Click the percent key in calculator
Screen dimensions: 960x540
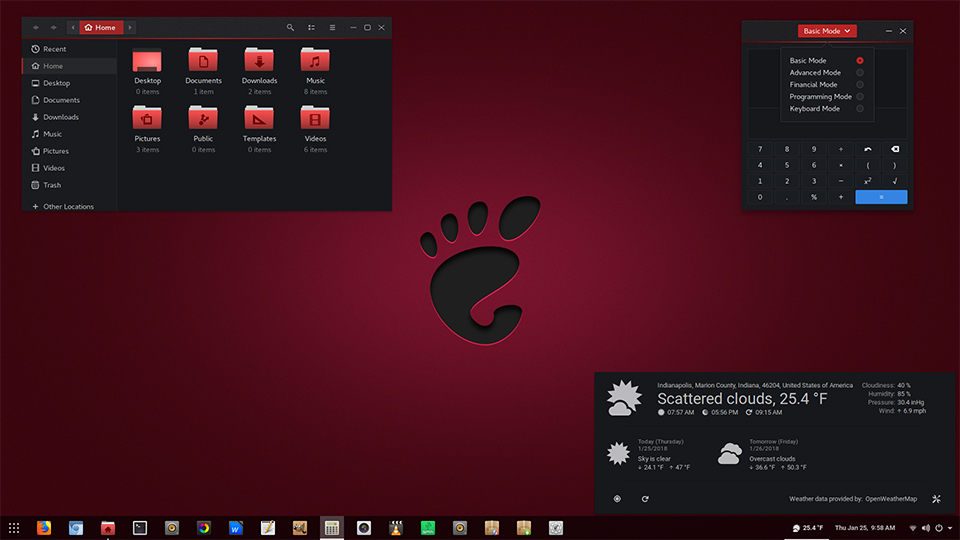tap(814, 197)
